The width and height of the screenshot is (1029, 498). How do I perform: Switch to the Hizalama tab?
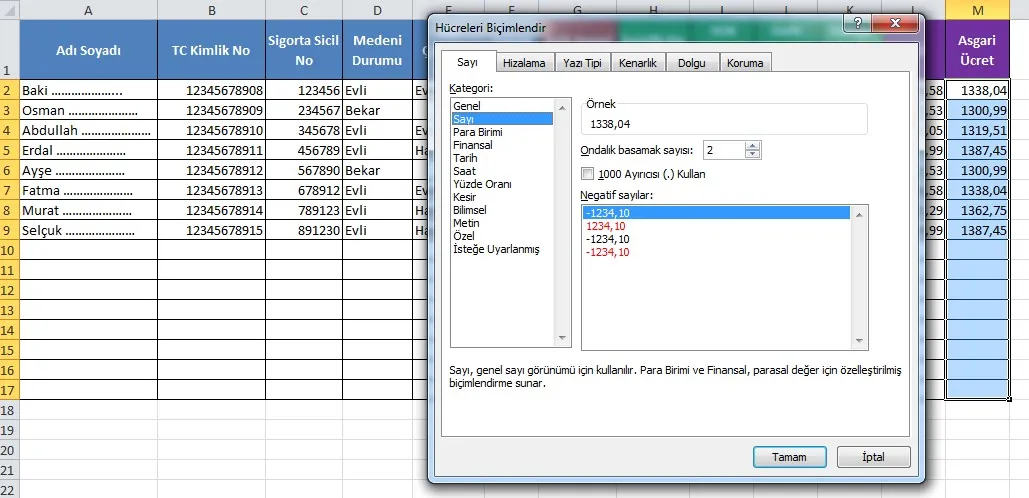pos(524,63)
